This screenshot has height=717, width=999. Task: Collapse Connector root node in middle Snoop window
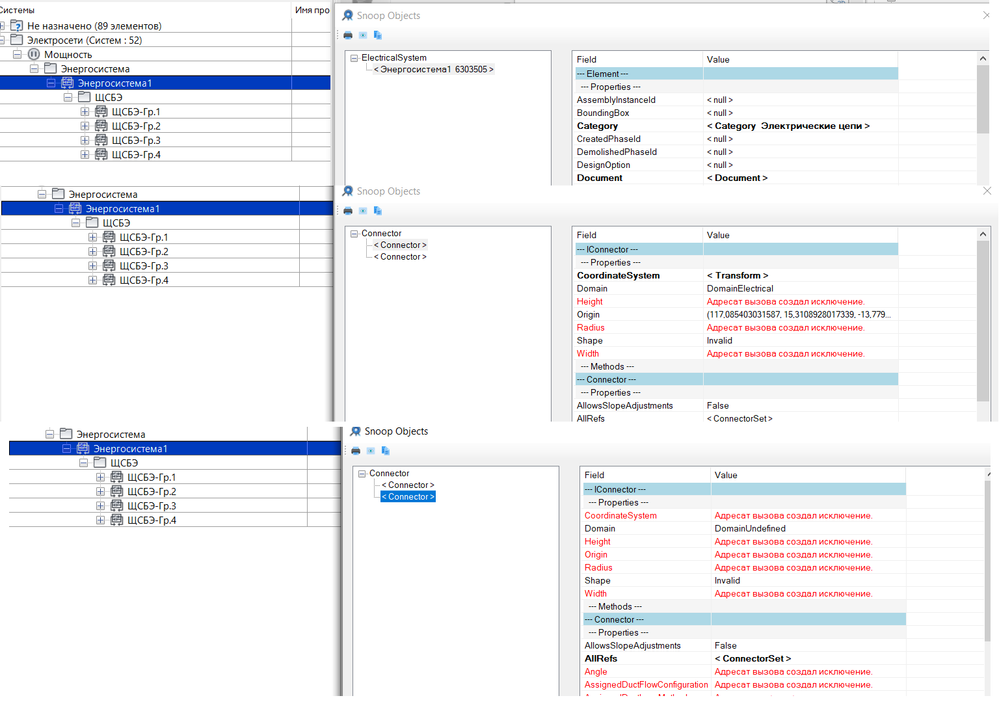[354, 234]
